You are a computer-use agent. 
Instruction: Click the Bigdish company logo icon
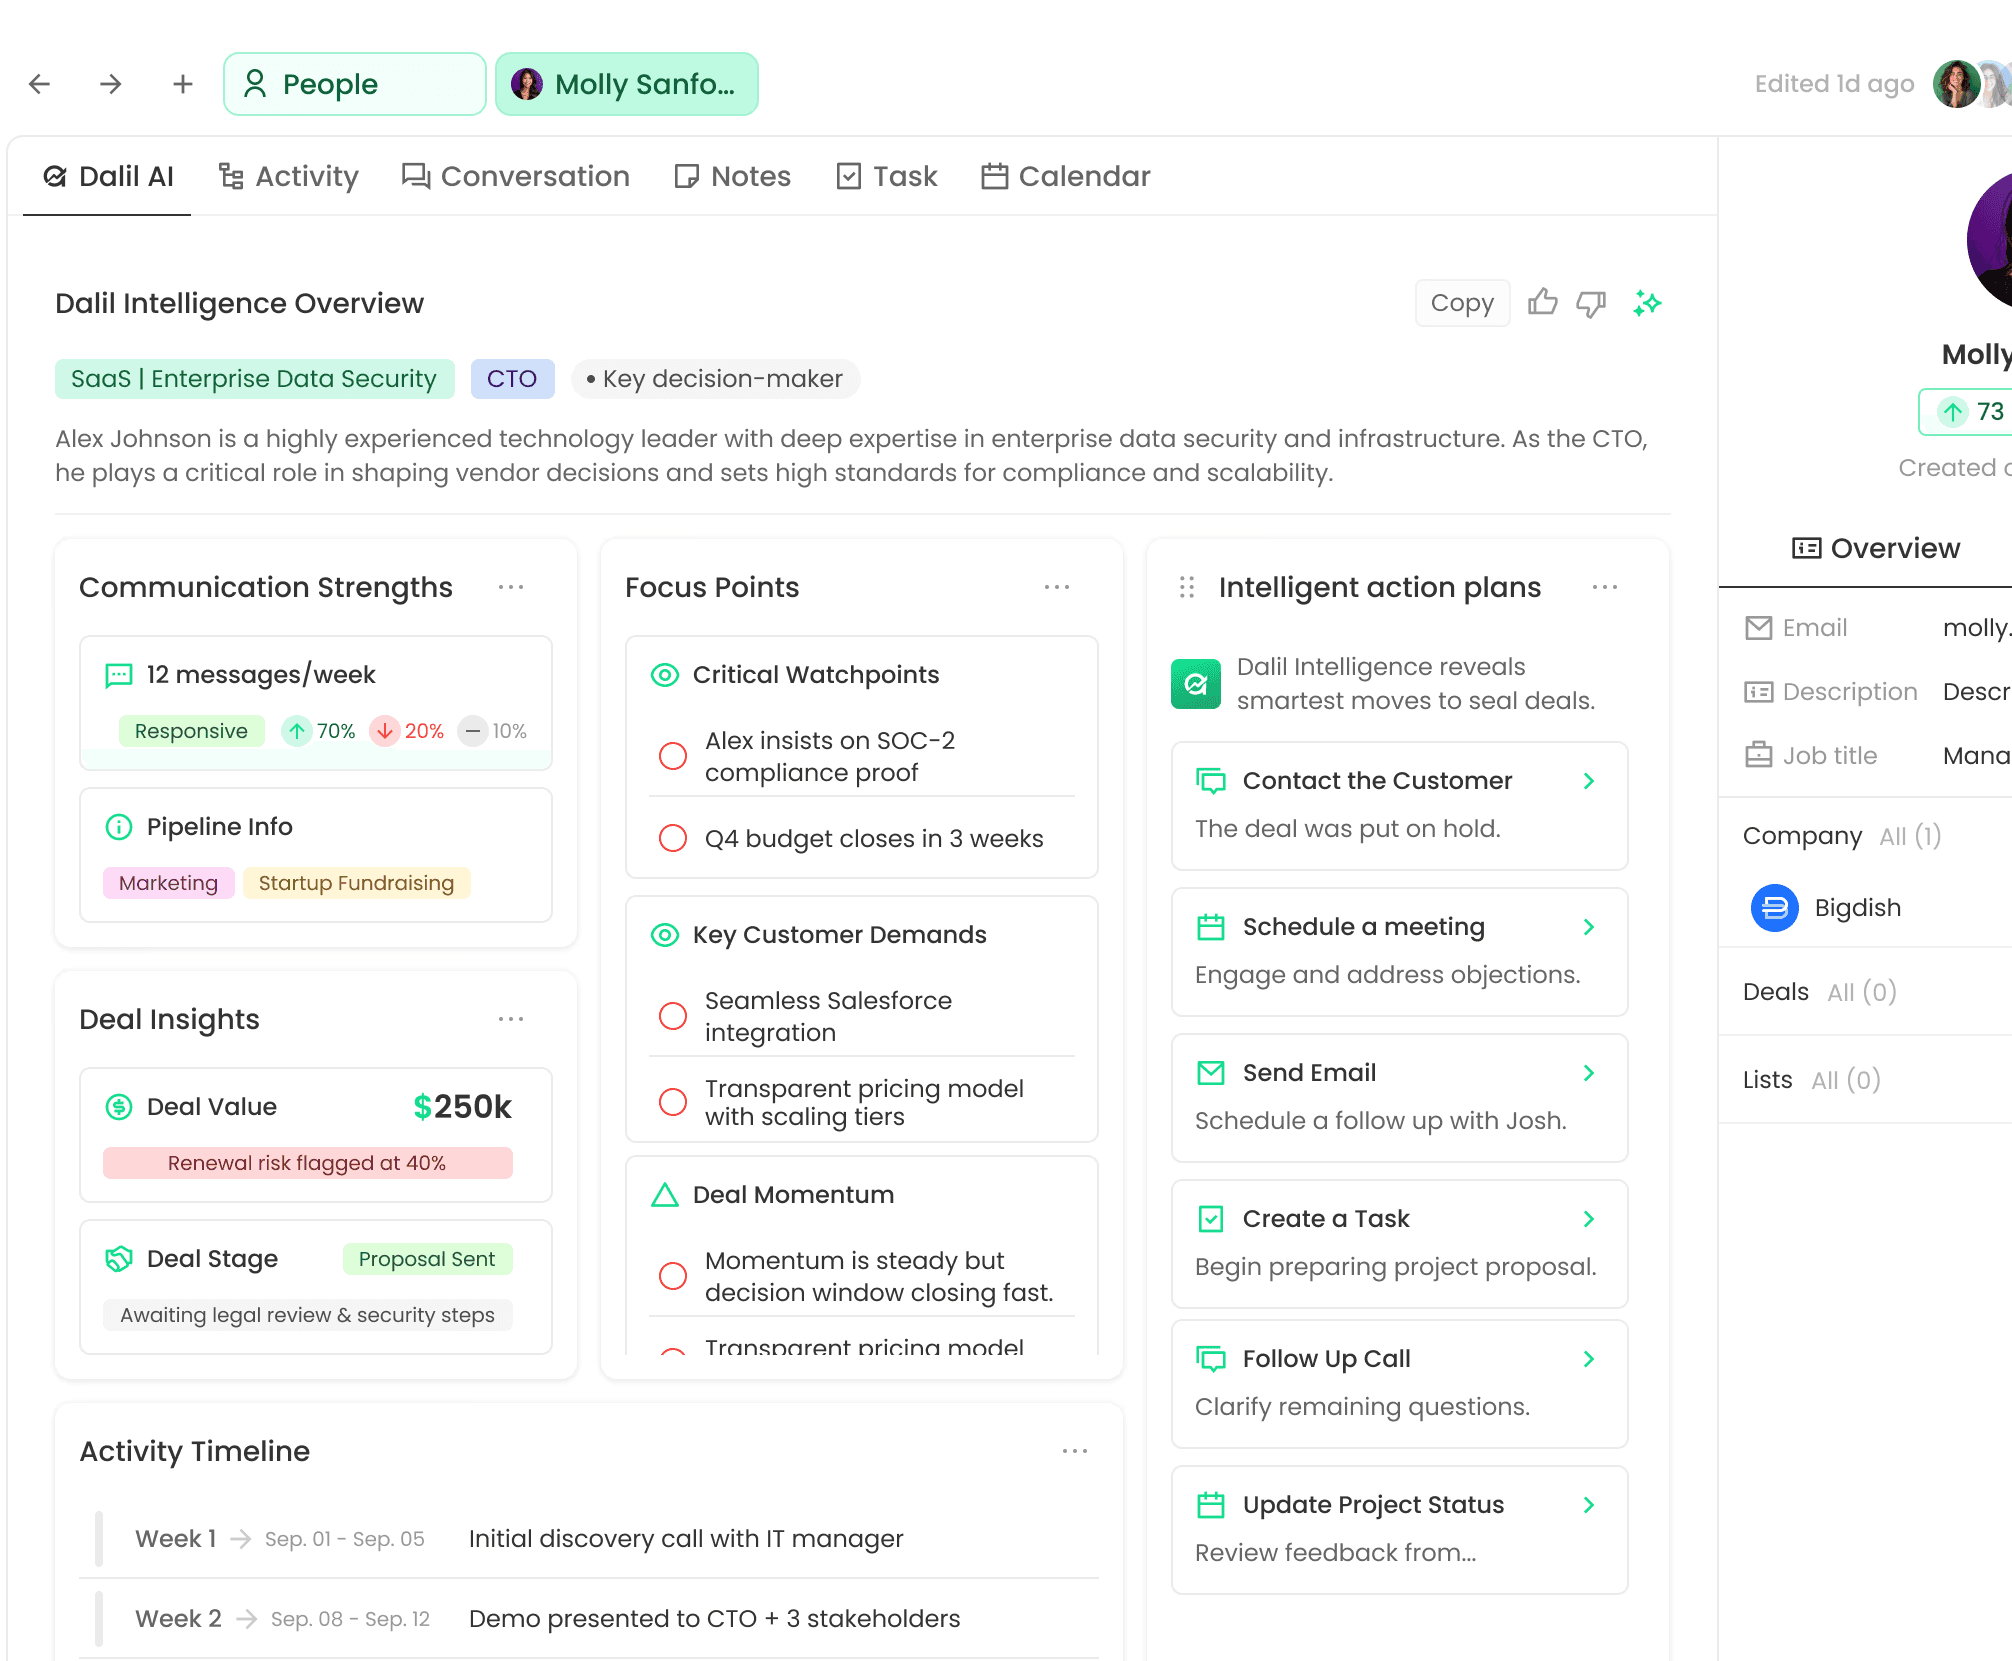(x=1774, y=907)
